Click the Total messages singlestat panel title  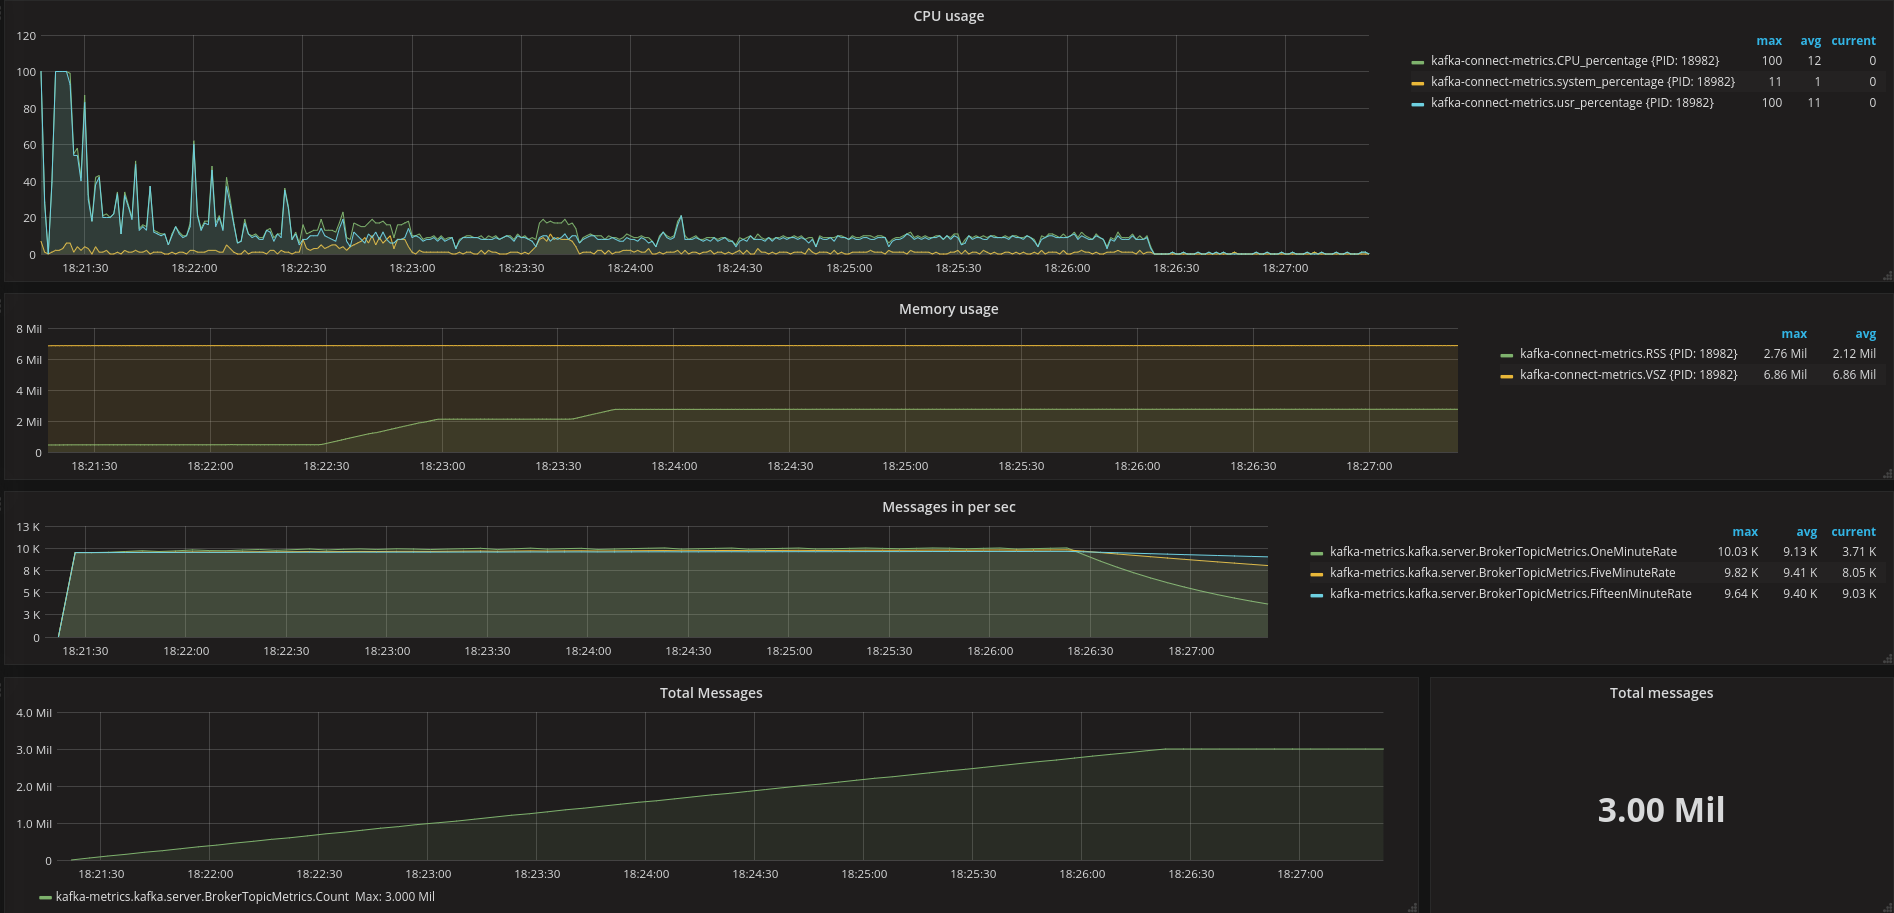click(1660, 693)
